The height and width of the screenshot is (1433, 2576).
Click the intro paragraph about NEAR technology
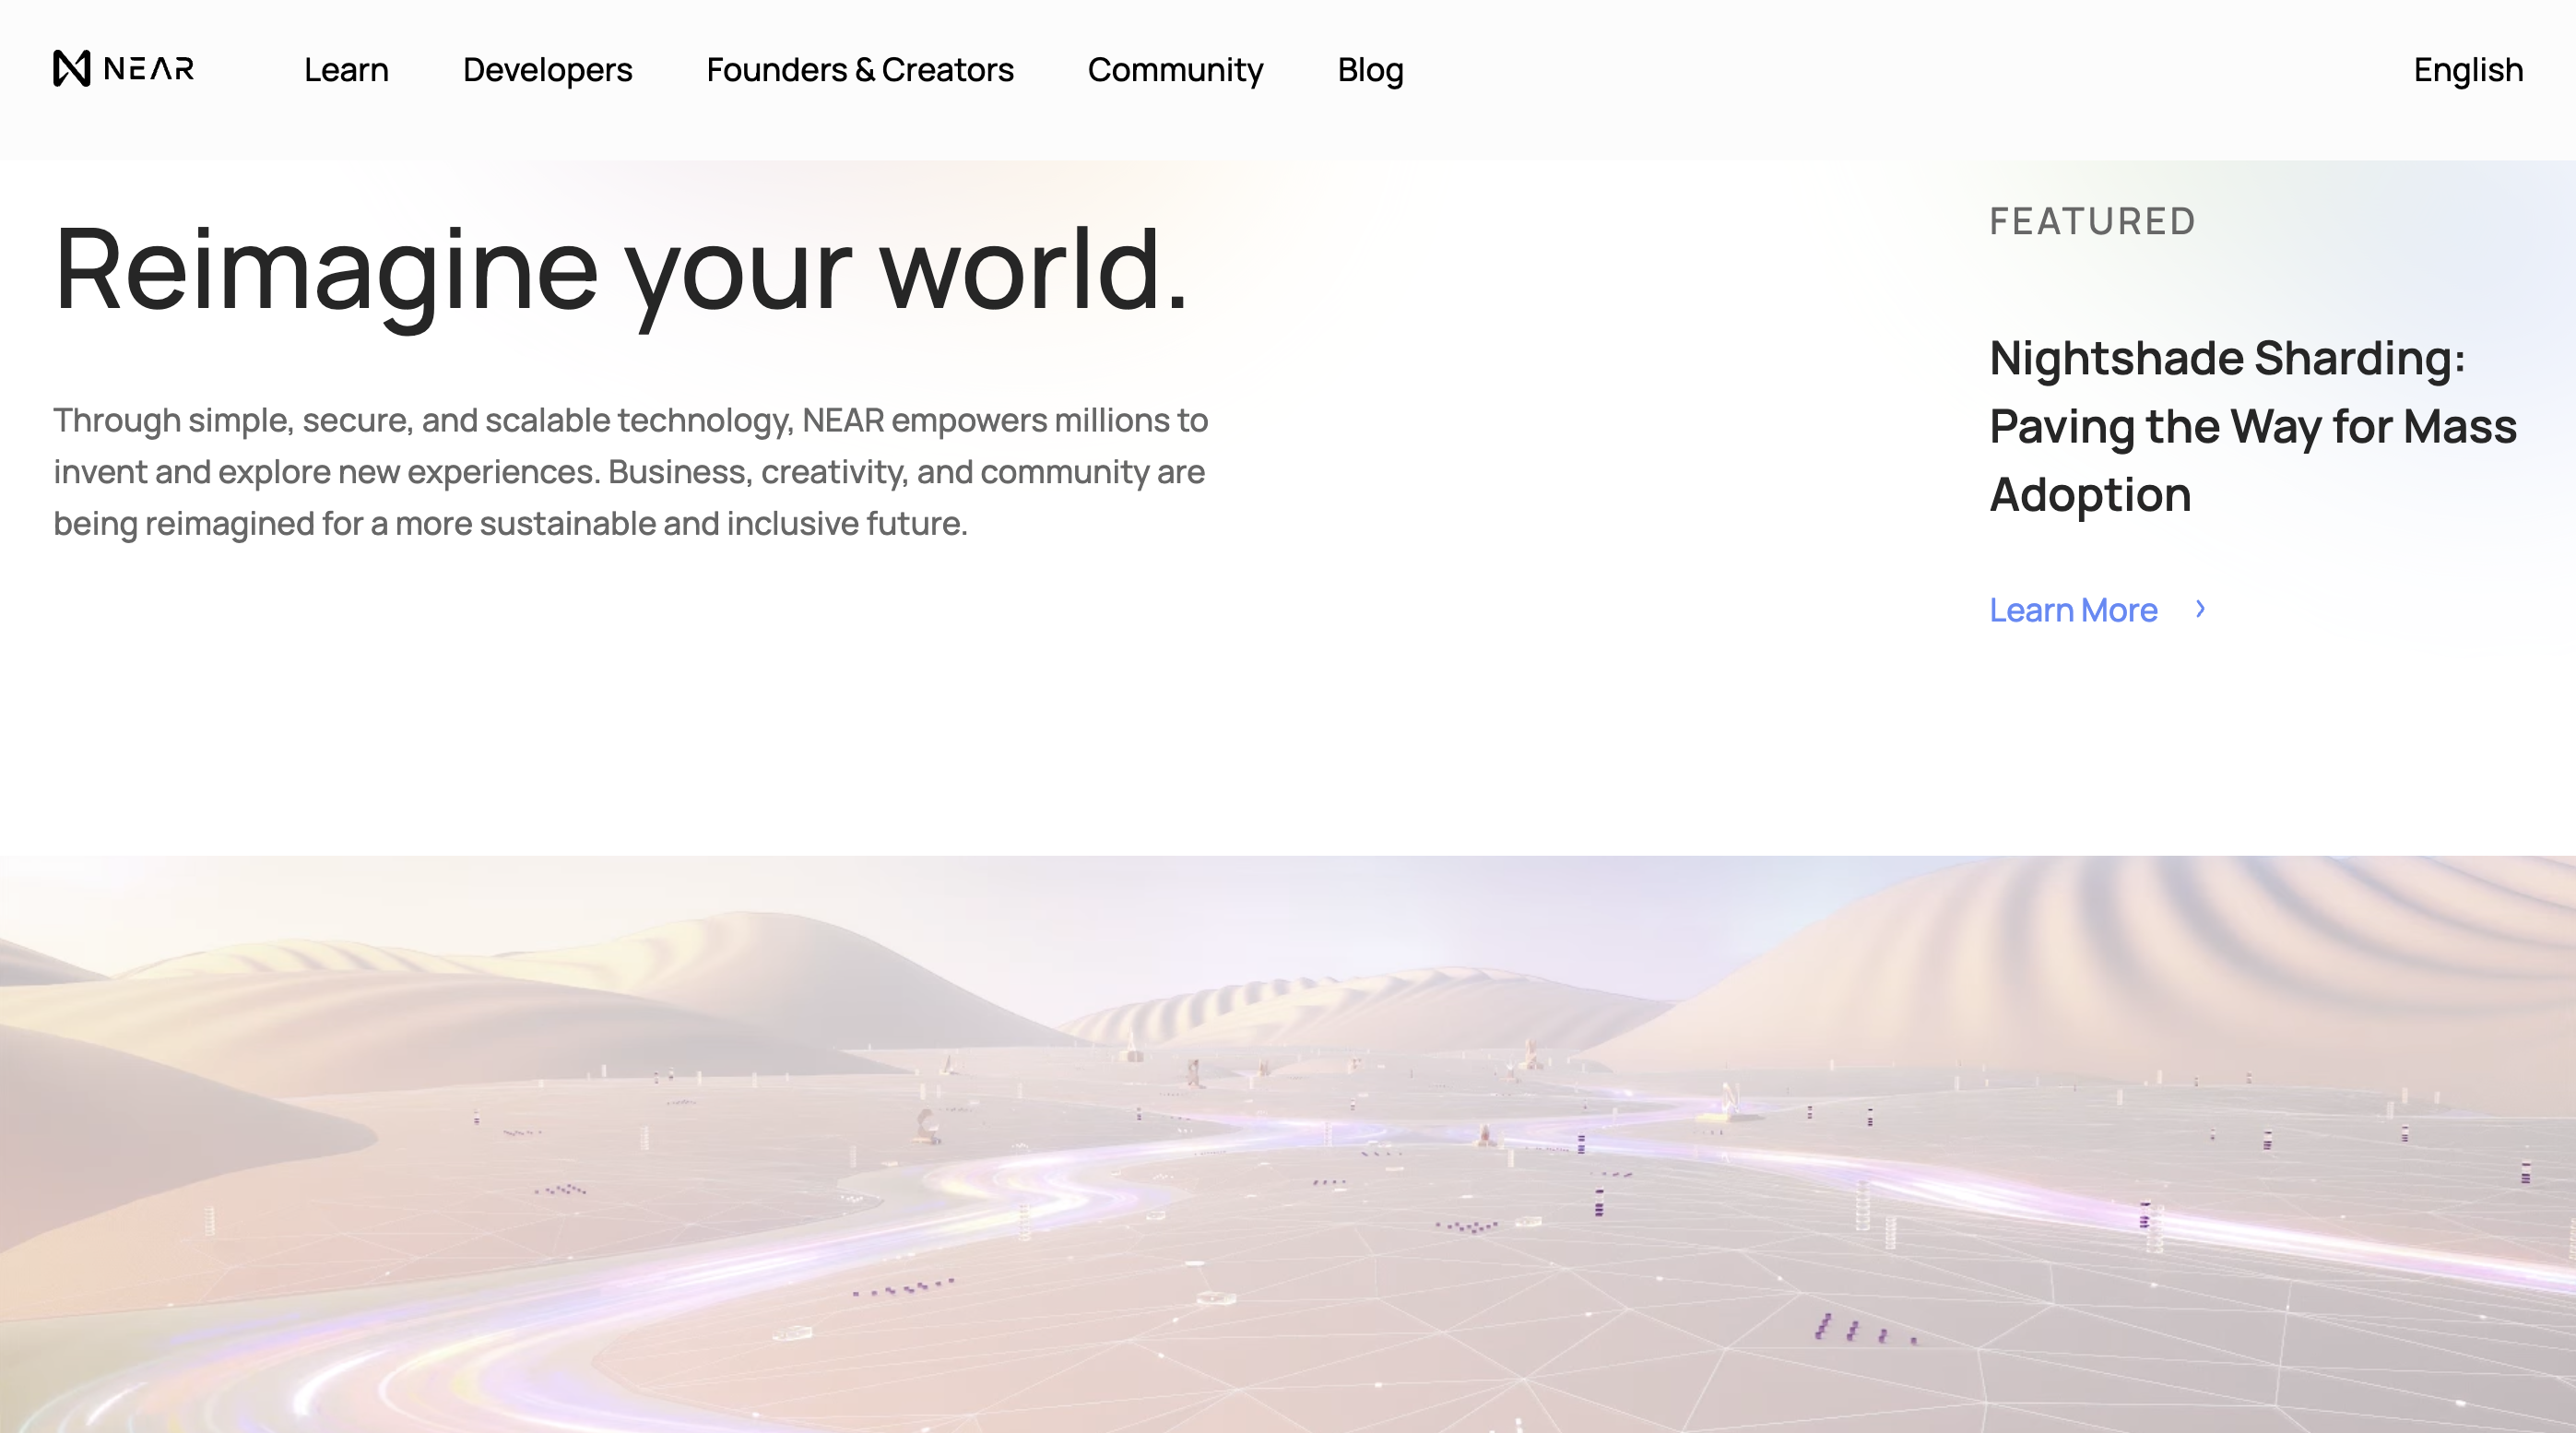tap(630, 470)
